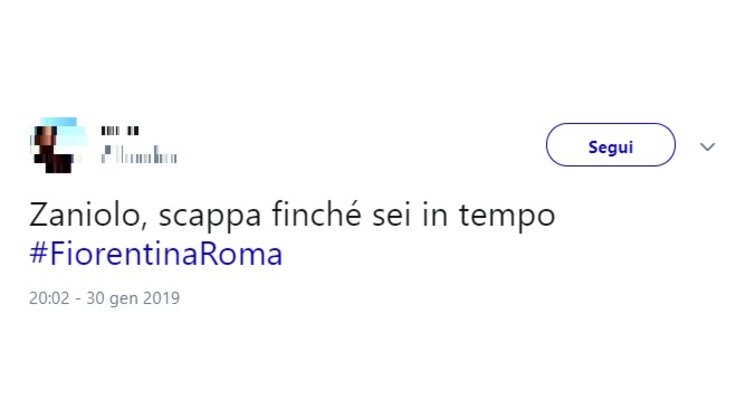
Task: Click the blurred @username handle
Action: tap(139, 154)
